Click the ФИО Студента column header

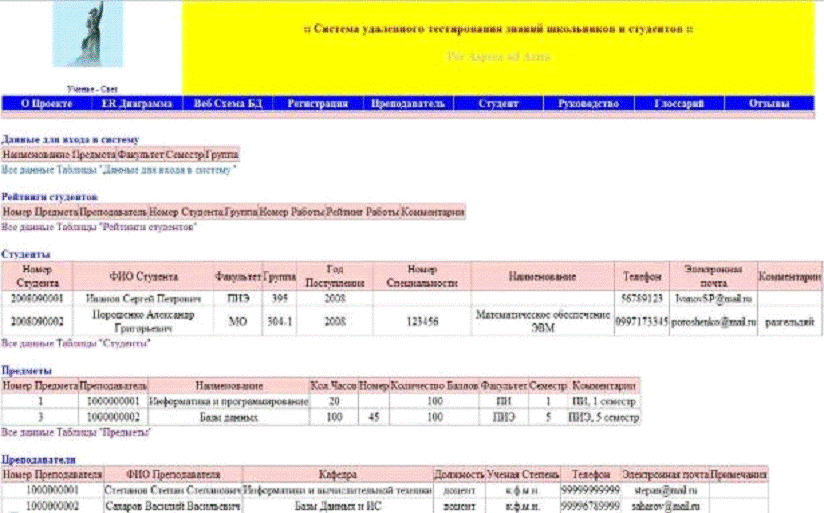[142, 275]
